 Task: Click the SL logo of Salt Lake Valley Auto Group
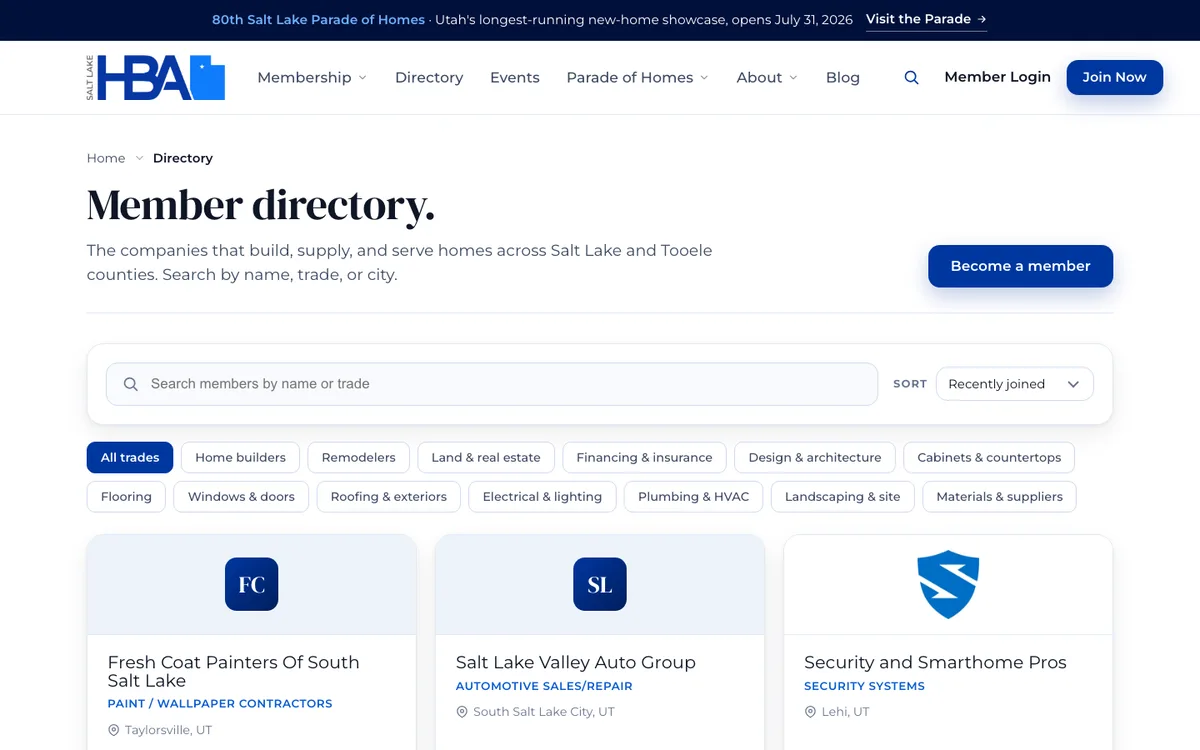click(599, 584)
